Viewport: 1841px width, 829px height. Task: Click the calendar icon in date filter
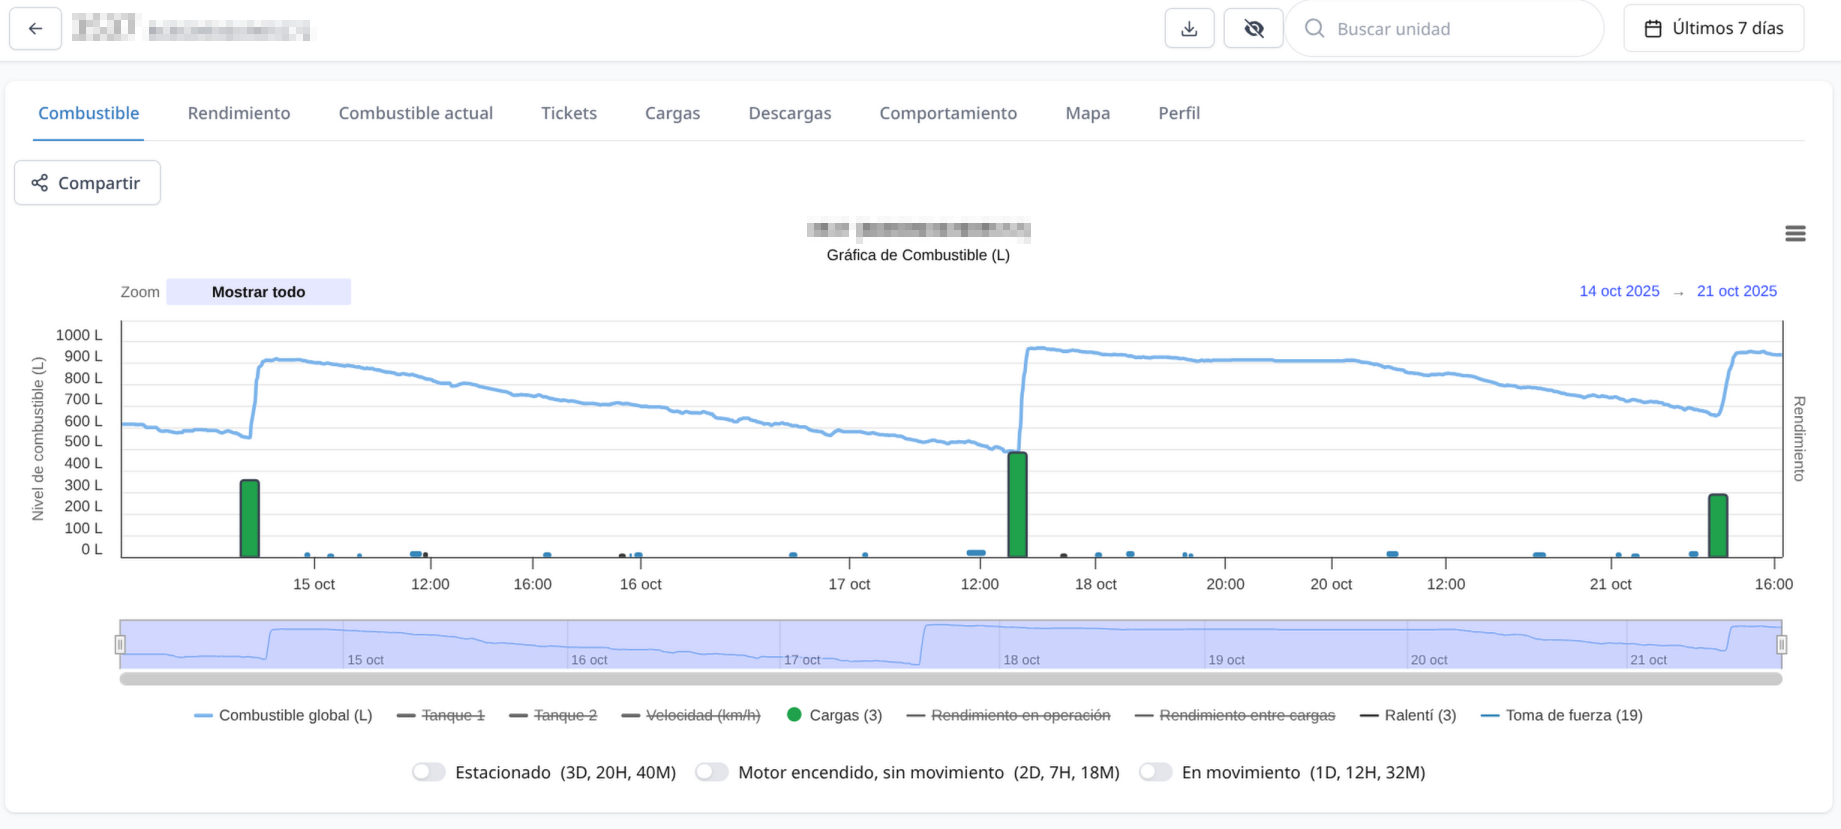pos(1653,29)
